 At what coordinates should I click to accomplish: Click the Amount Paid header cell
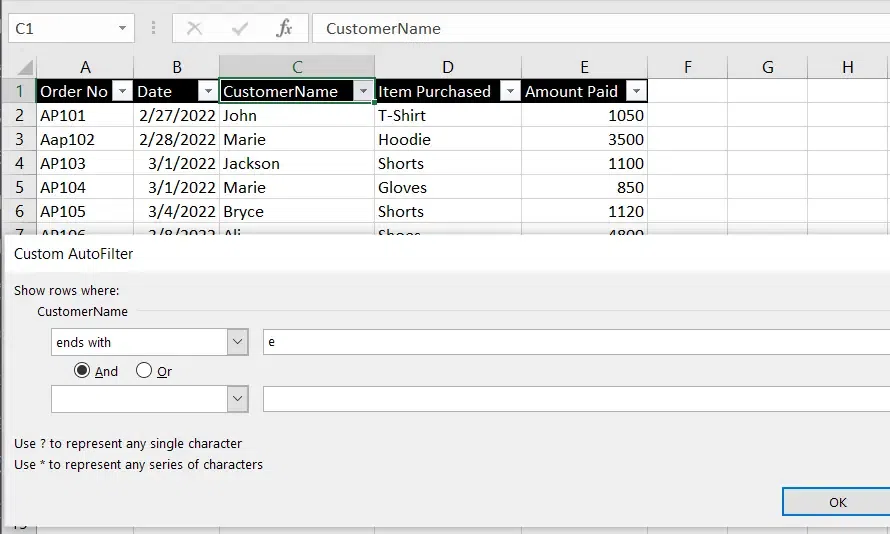pos(584,91)
